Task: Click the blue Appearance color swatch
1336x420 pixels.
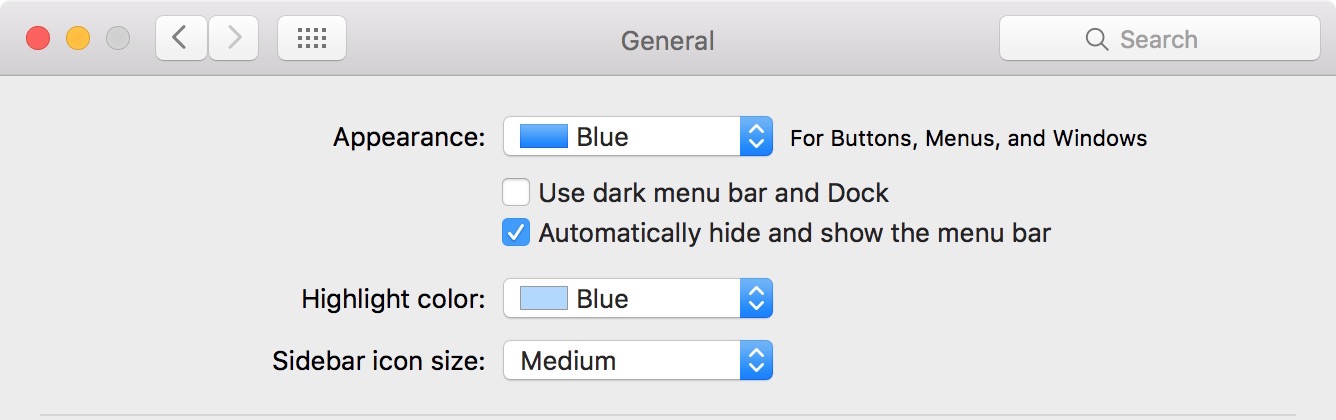Action: pos(544,137)
